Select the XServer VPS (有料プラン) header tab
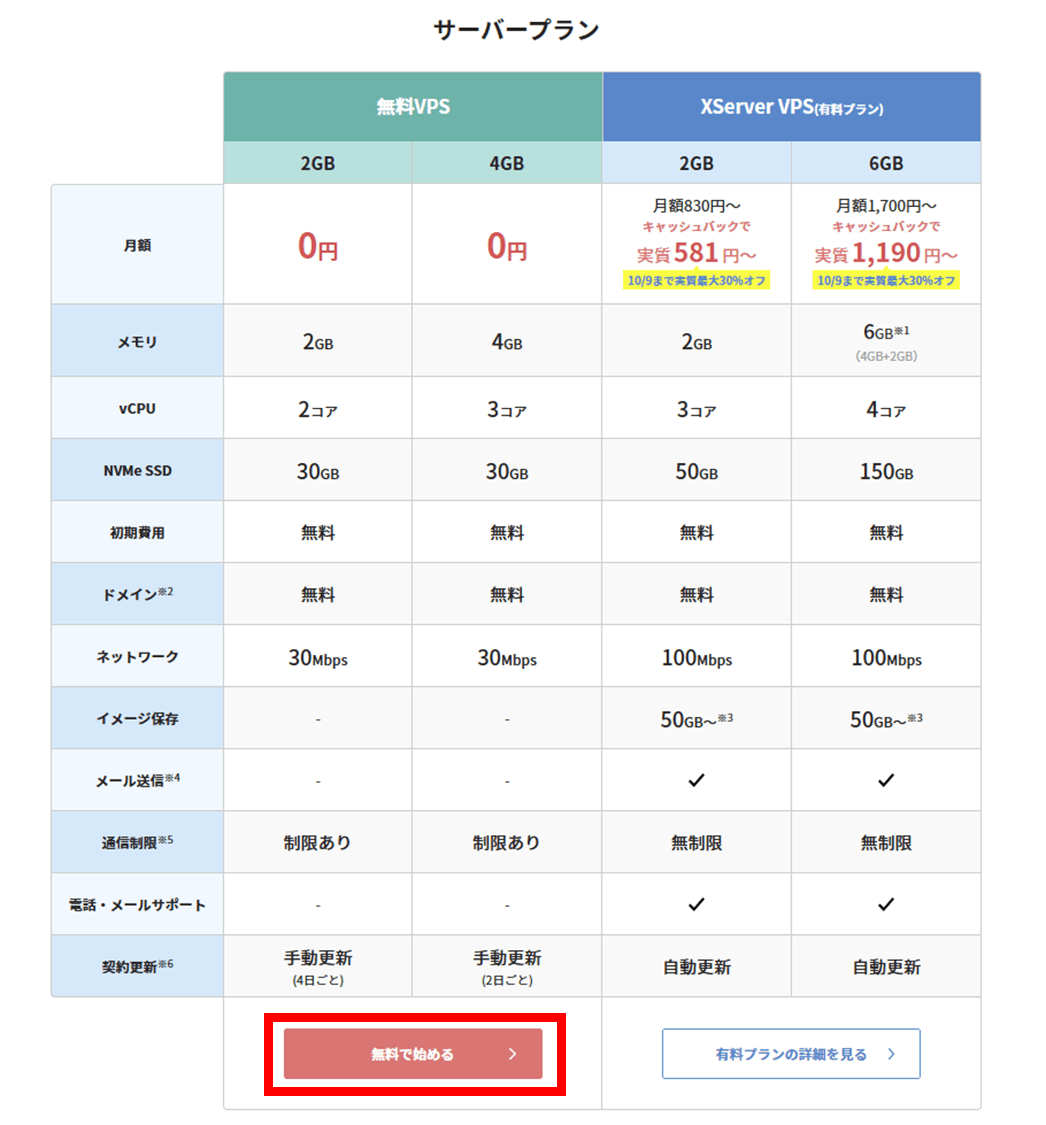Image resolution: width=1046 pixels, height=1125 pixels. 791,106
